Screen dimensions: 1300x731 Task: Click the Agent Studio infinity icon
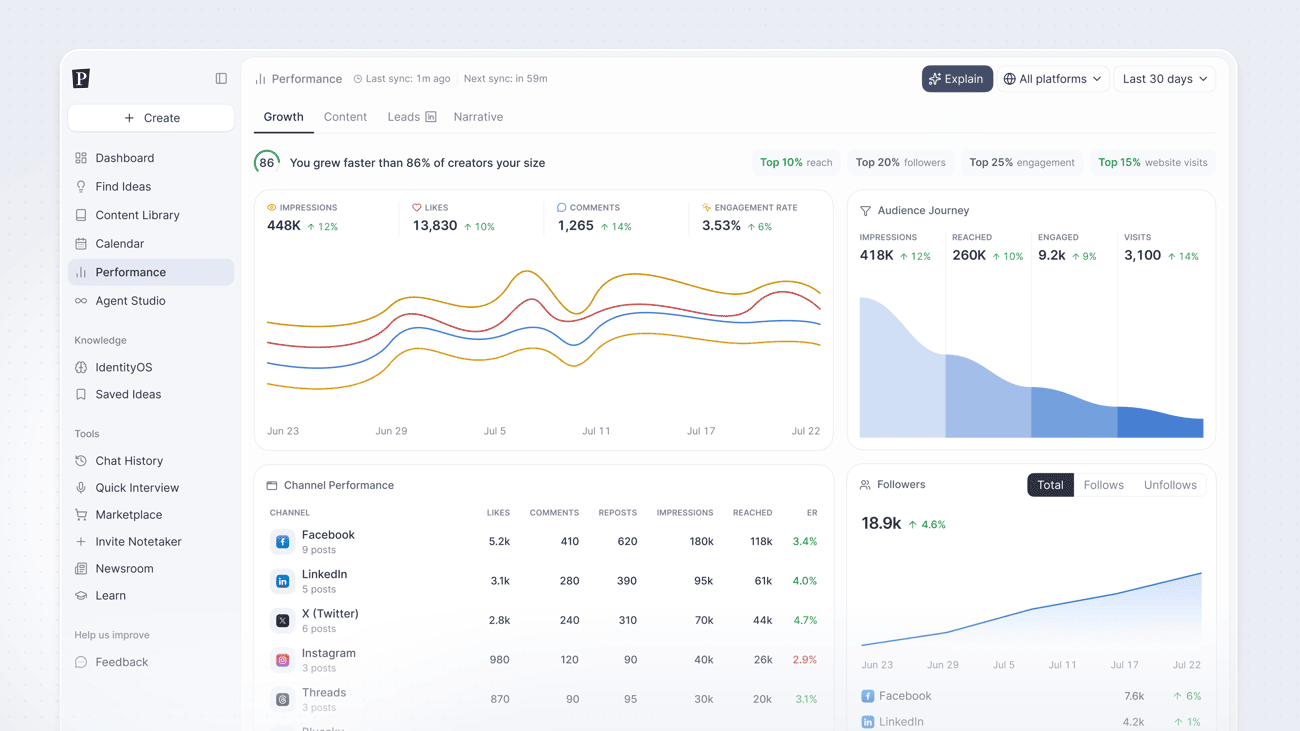[81, 301]
